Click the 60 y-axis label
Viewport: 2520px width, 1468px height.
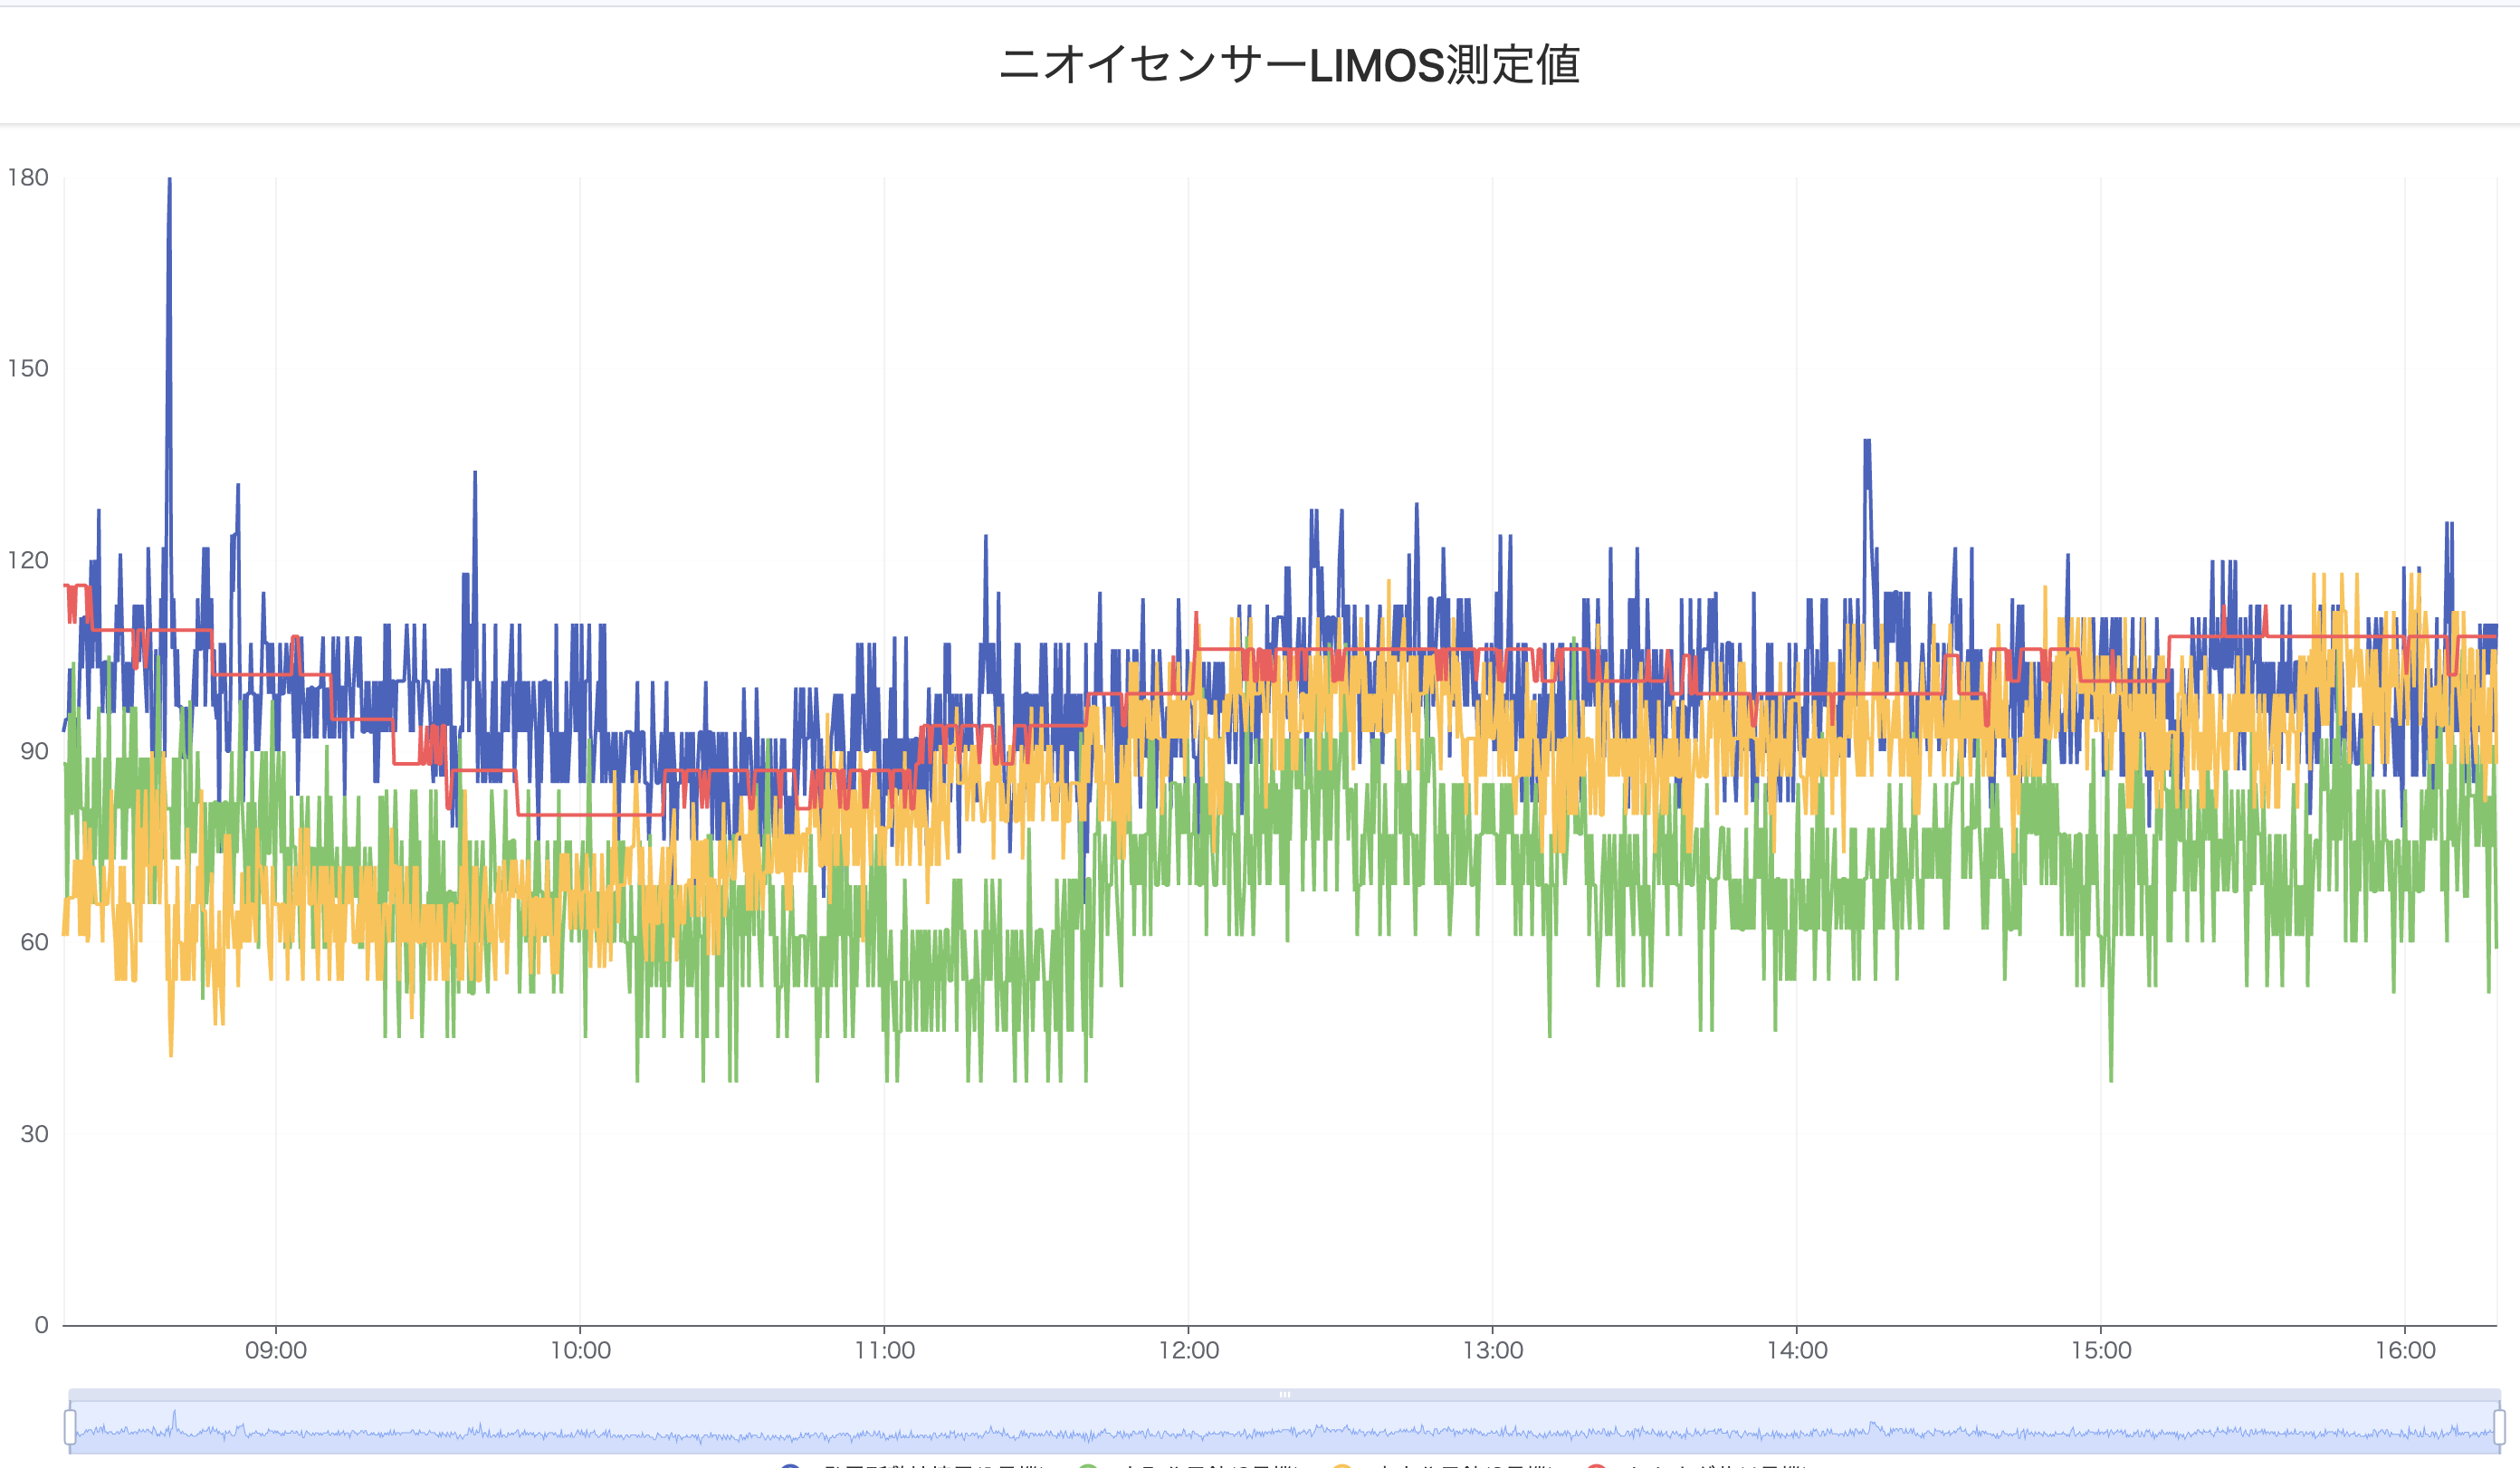34,942
